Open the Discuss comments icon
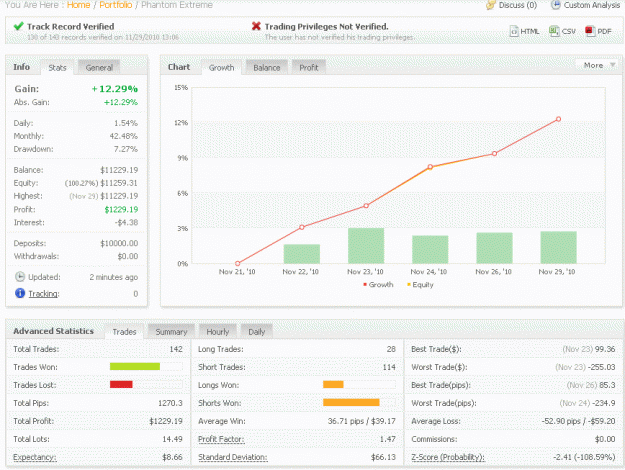The image size is (625, 470). point(490,5)
